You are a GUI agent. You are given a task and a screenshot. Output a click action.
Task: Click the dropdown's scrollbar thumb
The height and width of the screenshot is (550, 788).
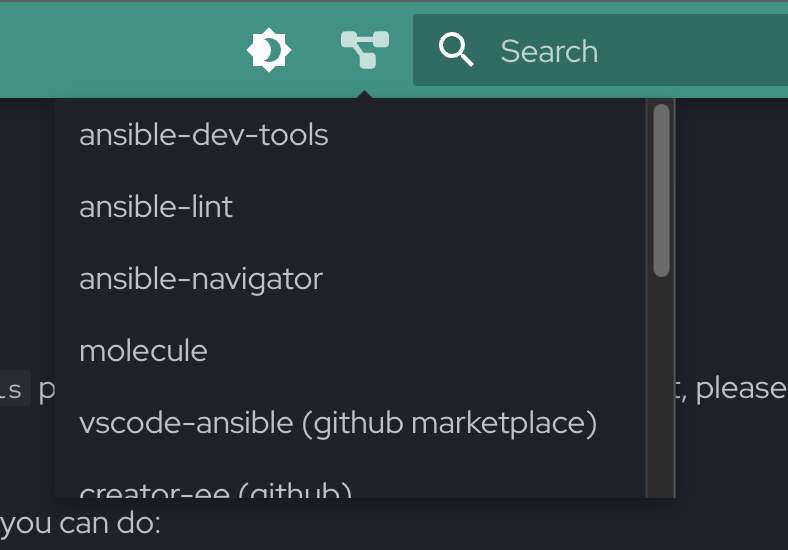(661, 190)
